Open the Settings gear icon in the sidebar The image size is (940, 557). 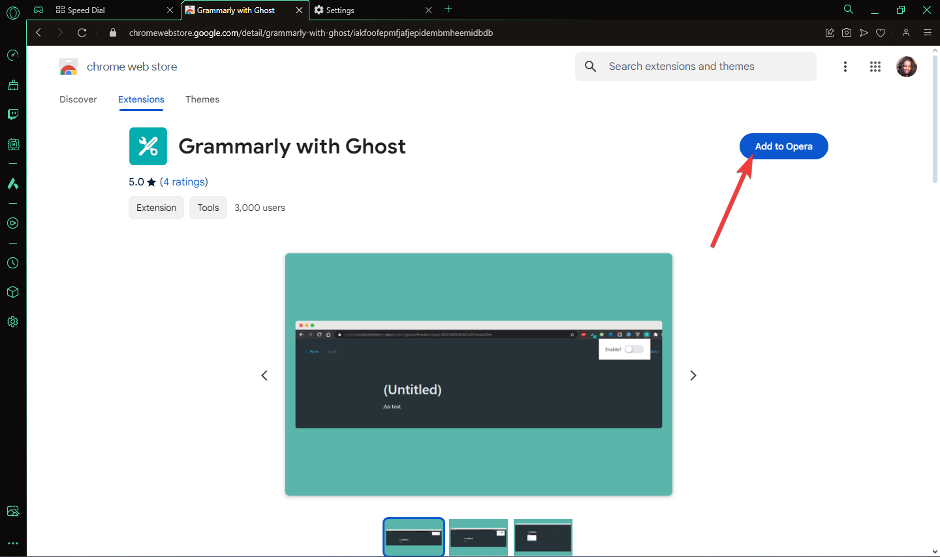pyautogui.click(x=13, y=321)
